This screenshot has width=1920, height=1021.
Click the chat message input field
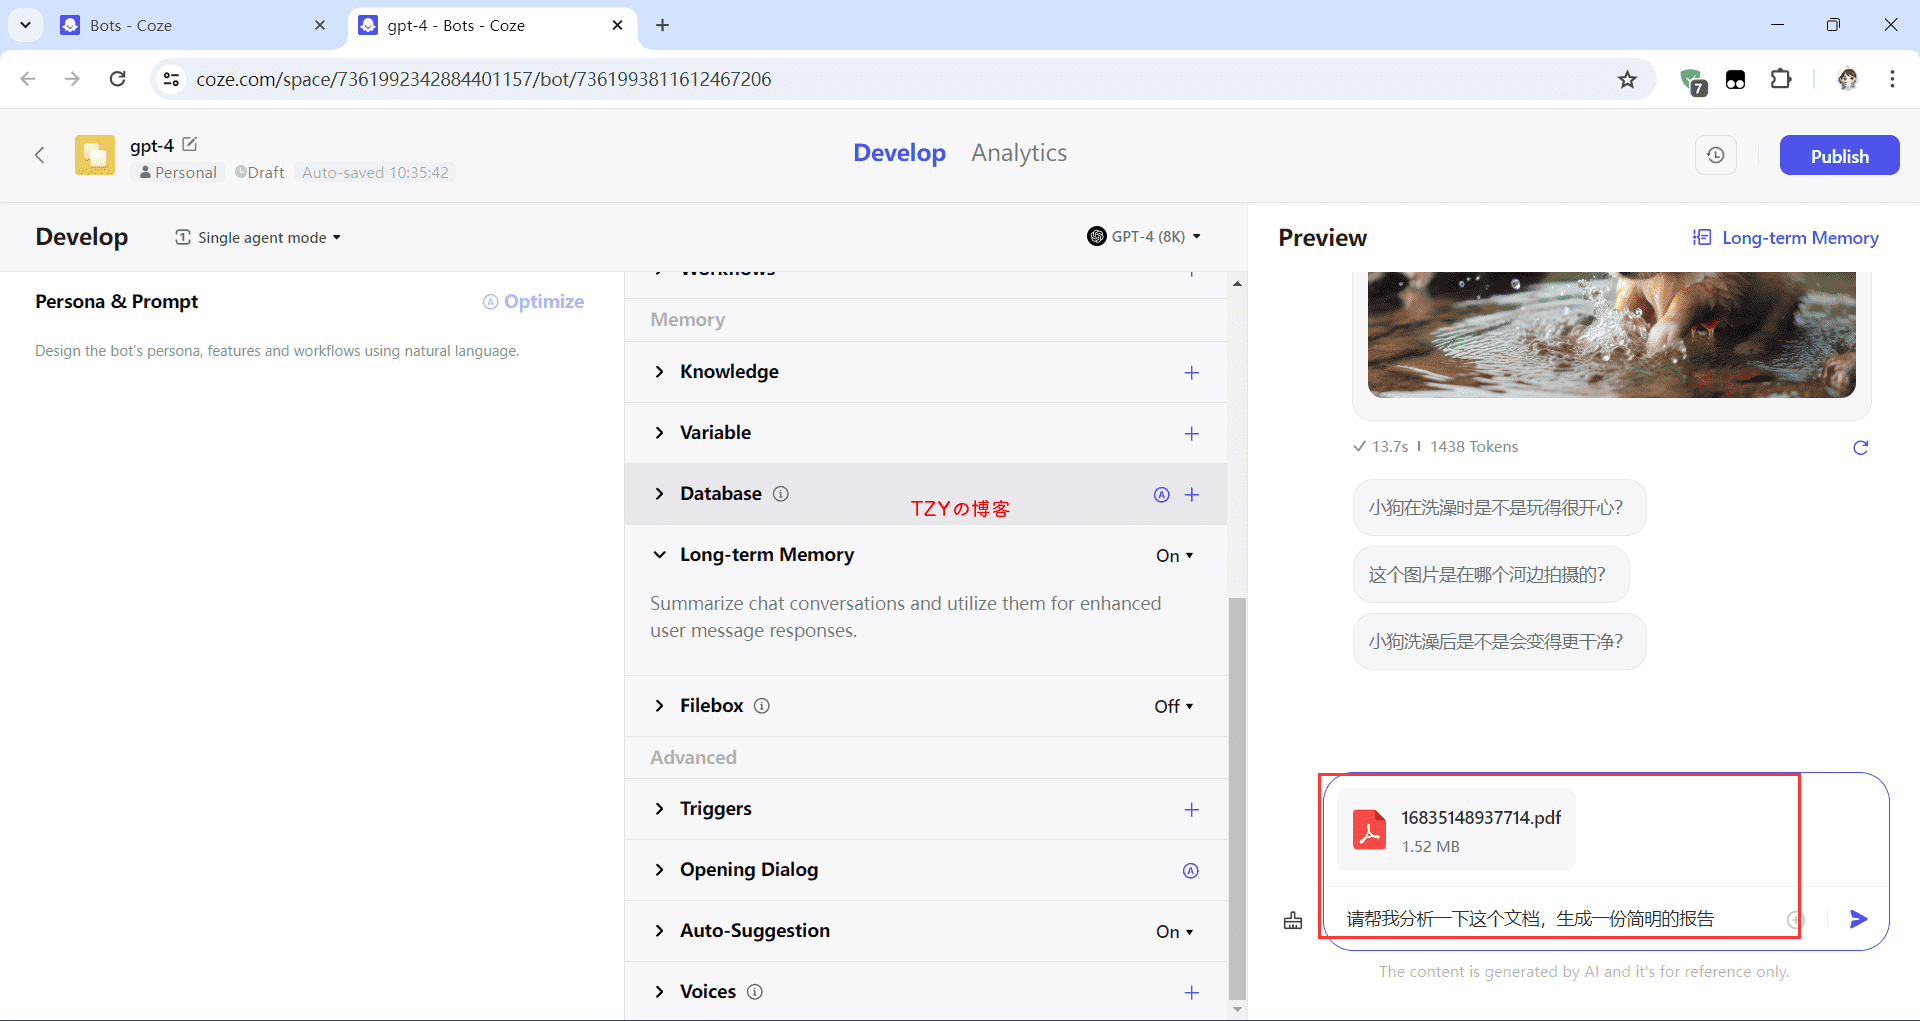[1560, 919]
